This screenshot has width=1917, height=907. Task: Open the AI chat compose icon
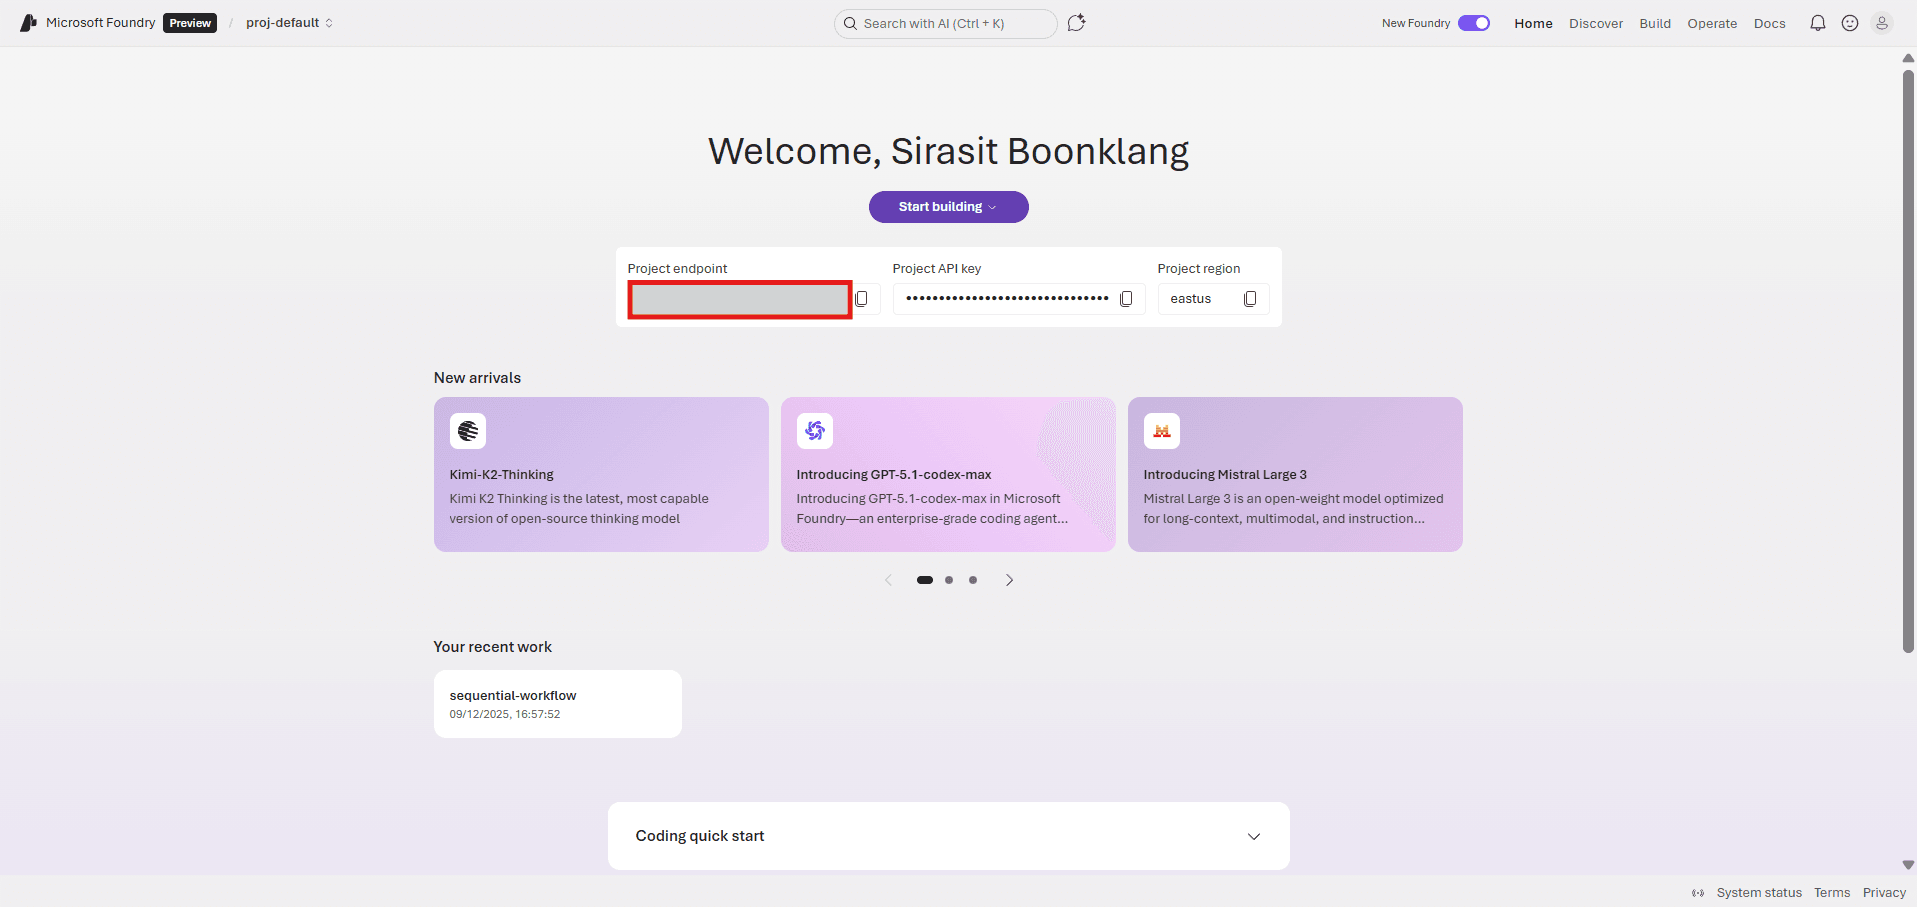coord(1076,23)
